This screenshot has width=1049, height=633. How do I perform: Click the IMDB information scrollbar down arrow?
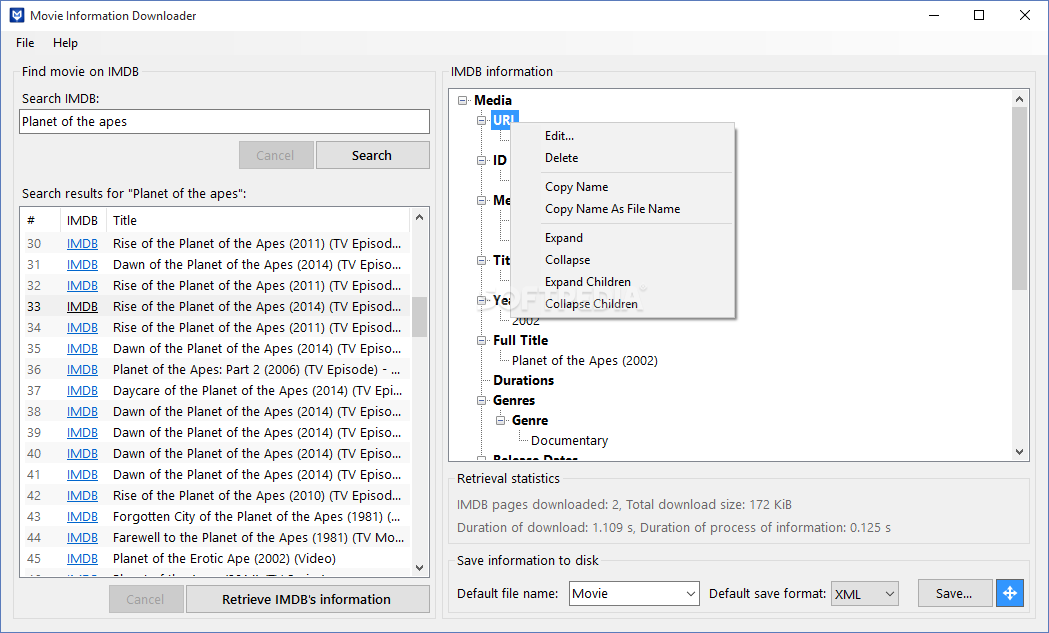click(1020, 452)
